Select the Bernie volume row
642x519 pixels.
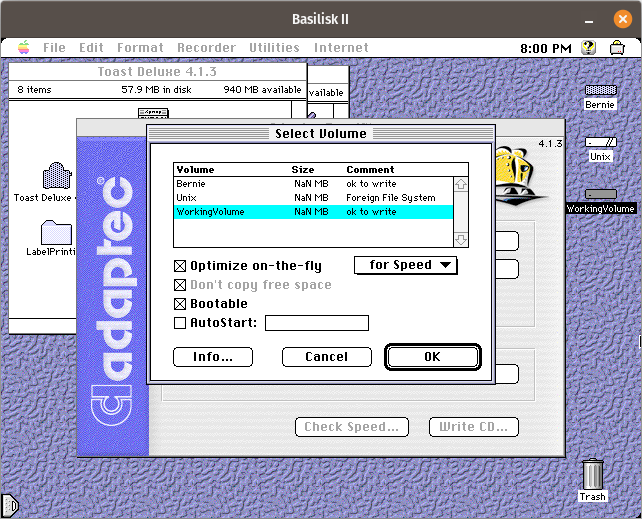coord(314,184)
